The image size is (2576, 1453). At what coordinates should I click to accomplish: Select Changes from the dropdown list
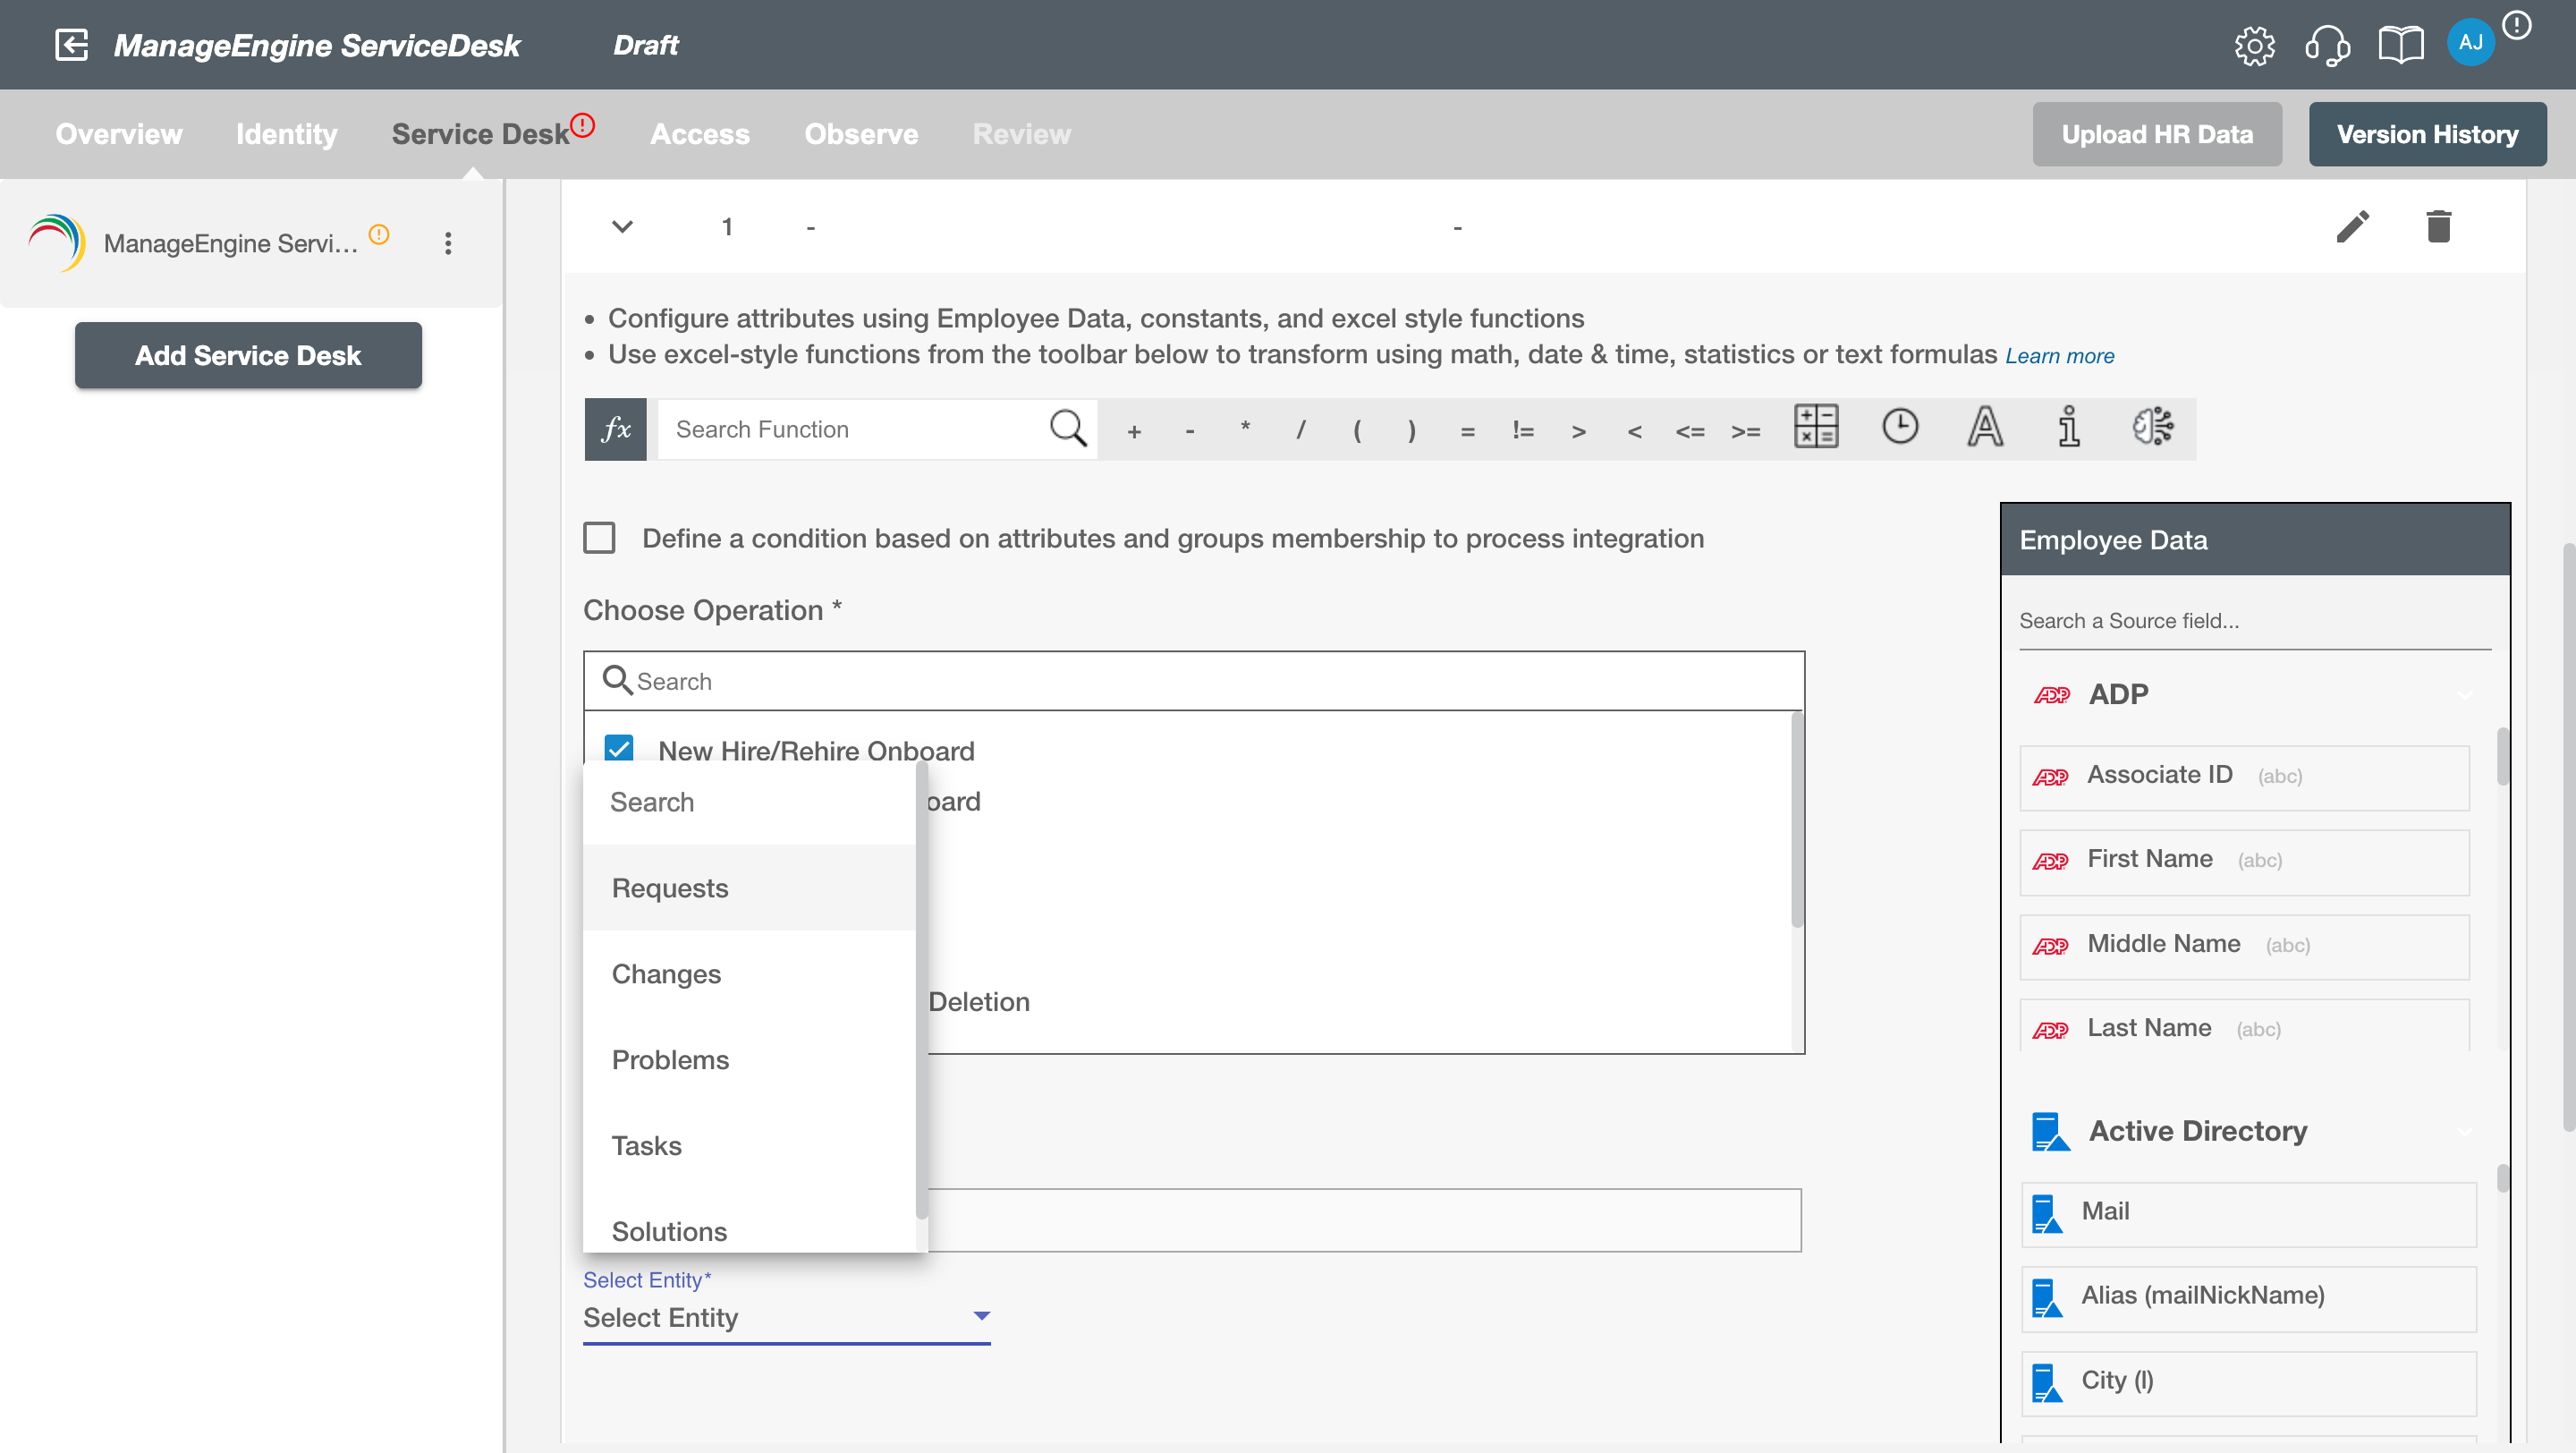click(x=749, y=974)
